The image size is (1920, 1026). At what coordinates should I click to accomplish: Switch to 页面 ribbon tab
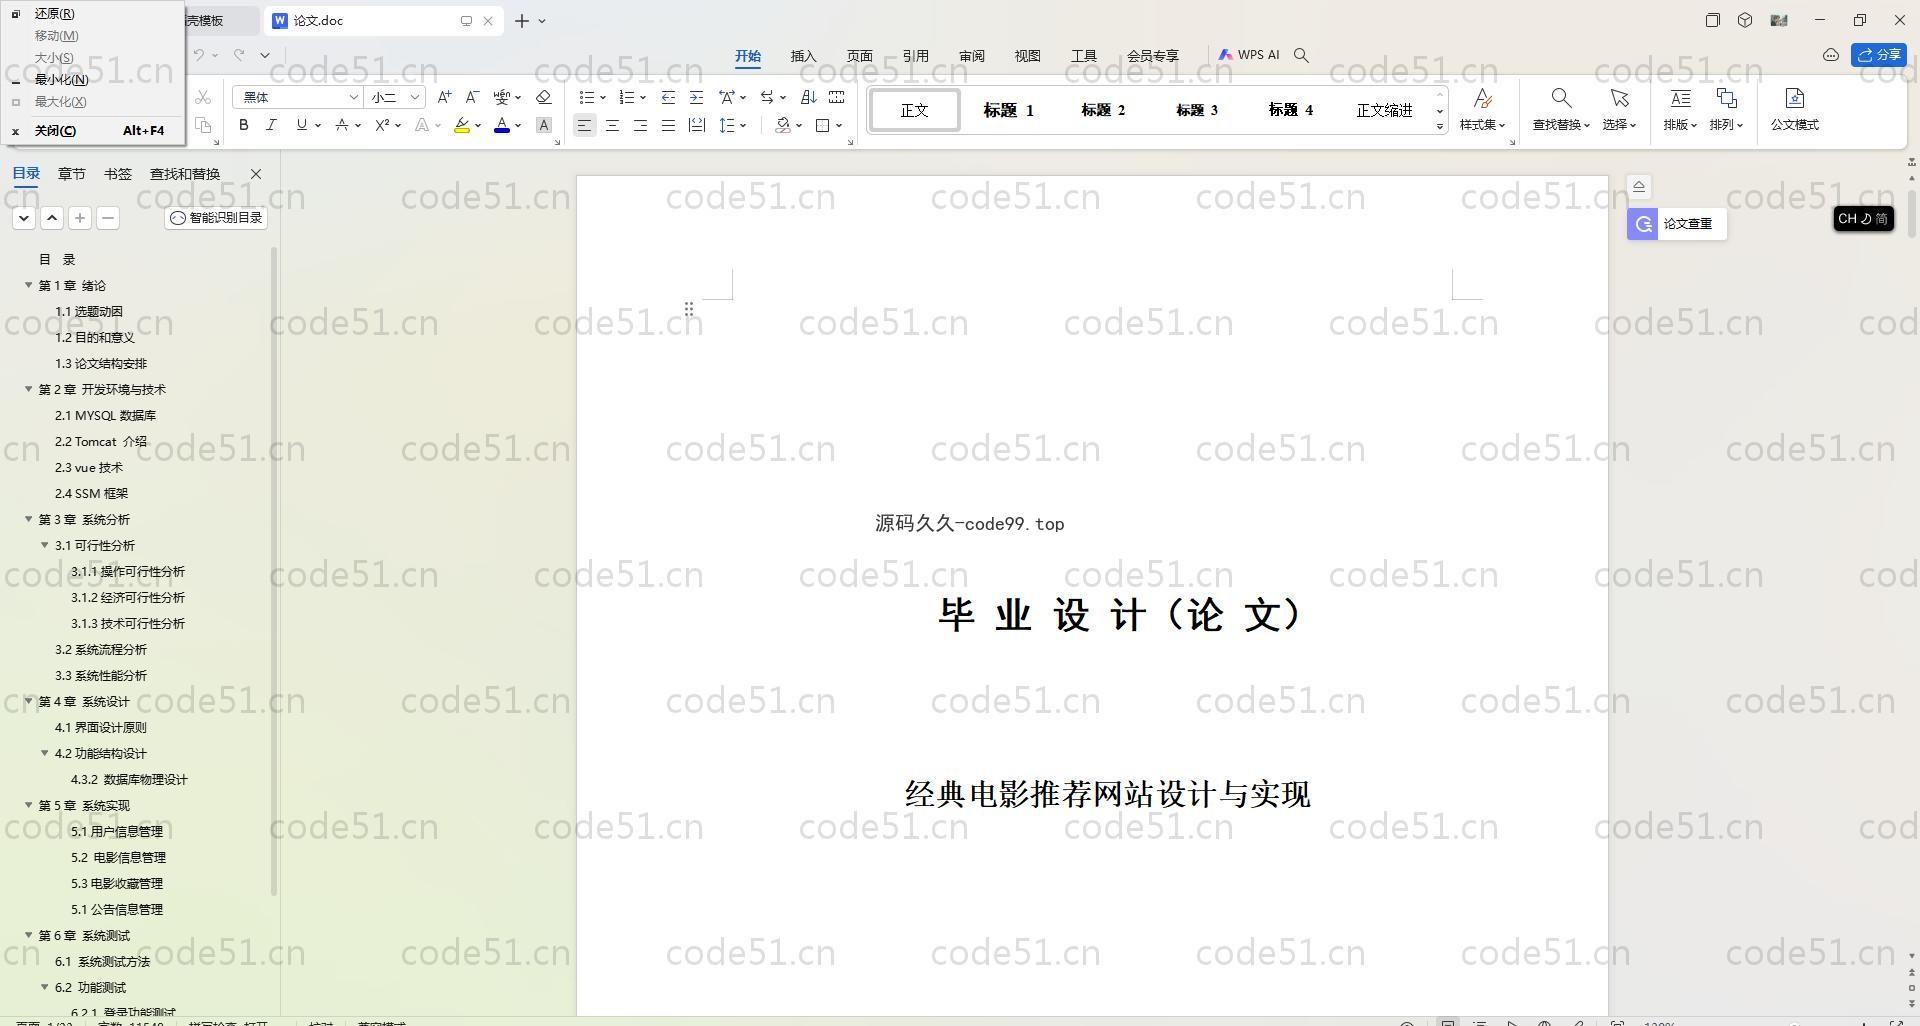coord(859,56)
